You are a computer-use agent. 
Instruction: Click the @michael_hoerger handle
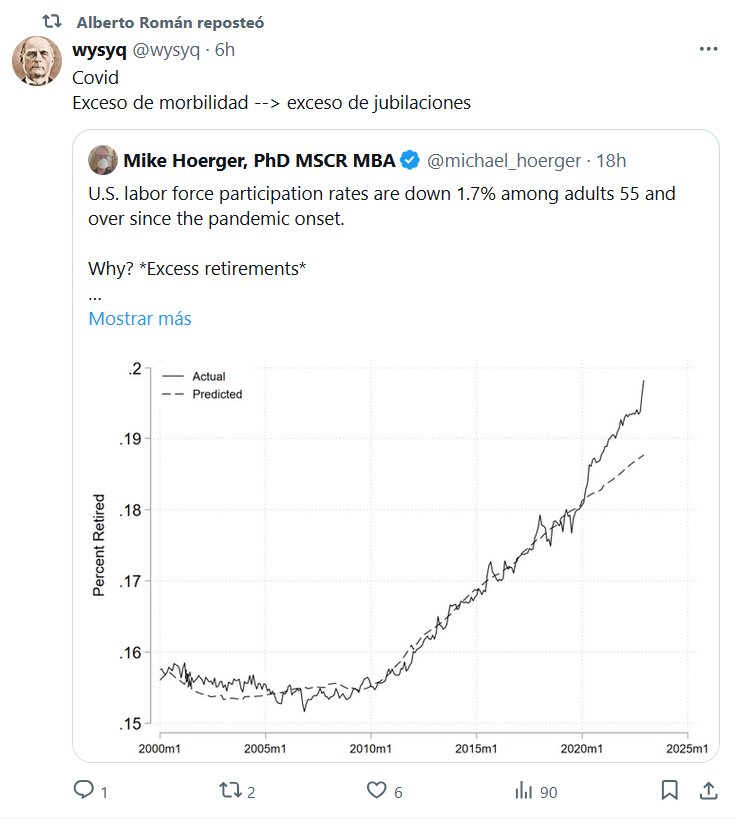point(502,160)
